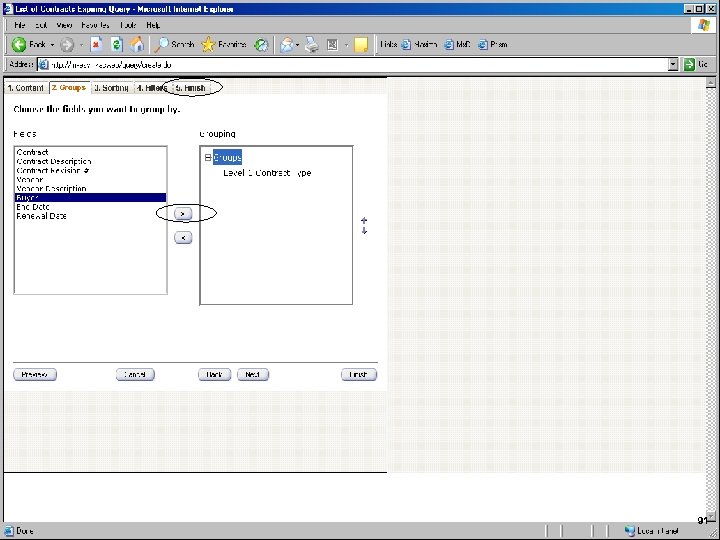Select the Groups root node

pos(227,158)
